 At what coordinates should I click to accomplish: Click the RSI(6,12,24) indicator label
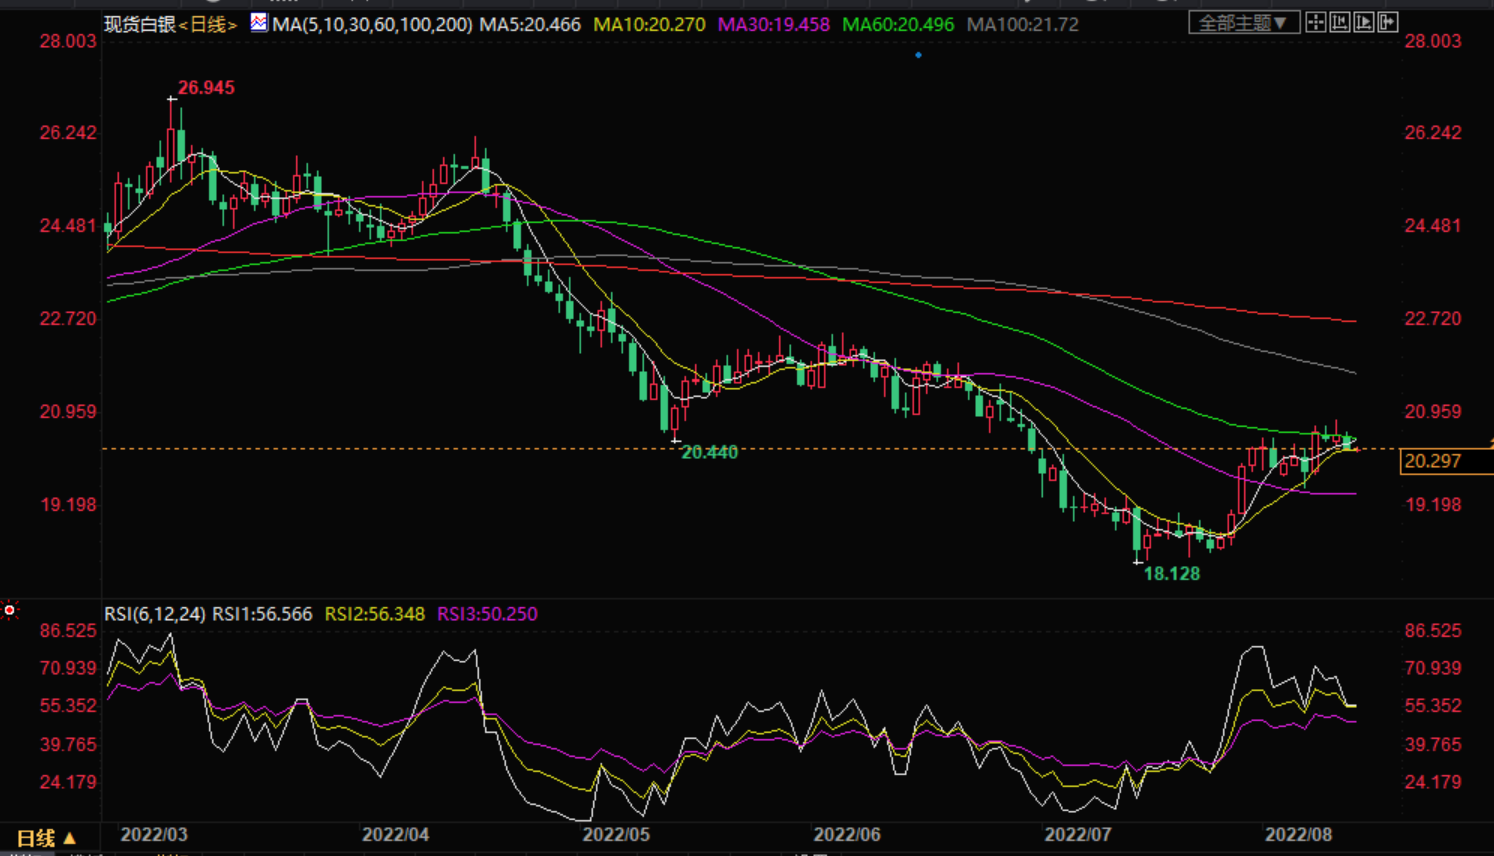[155, 614]
